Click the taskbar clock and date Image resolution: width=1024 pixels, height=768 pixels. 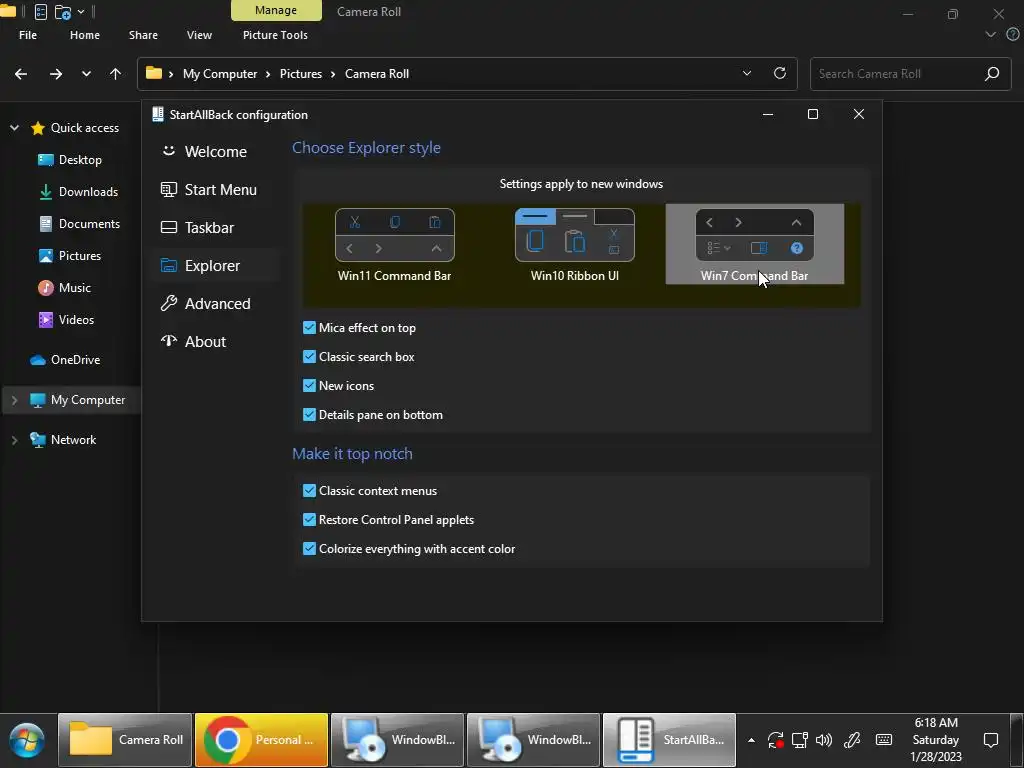[936, 740]
